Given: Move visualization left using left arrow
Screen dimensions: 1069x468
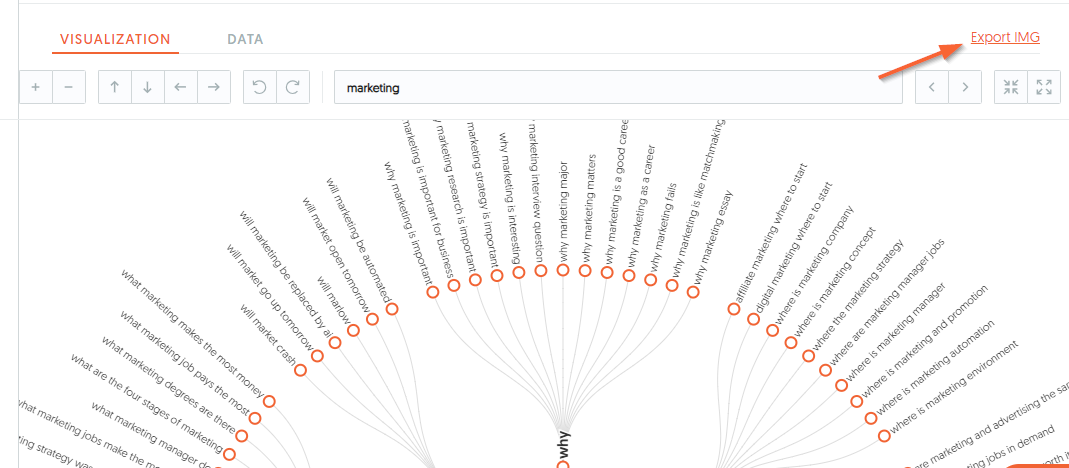Looking at the screenshot, I should click(181, 87).
